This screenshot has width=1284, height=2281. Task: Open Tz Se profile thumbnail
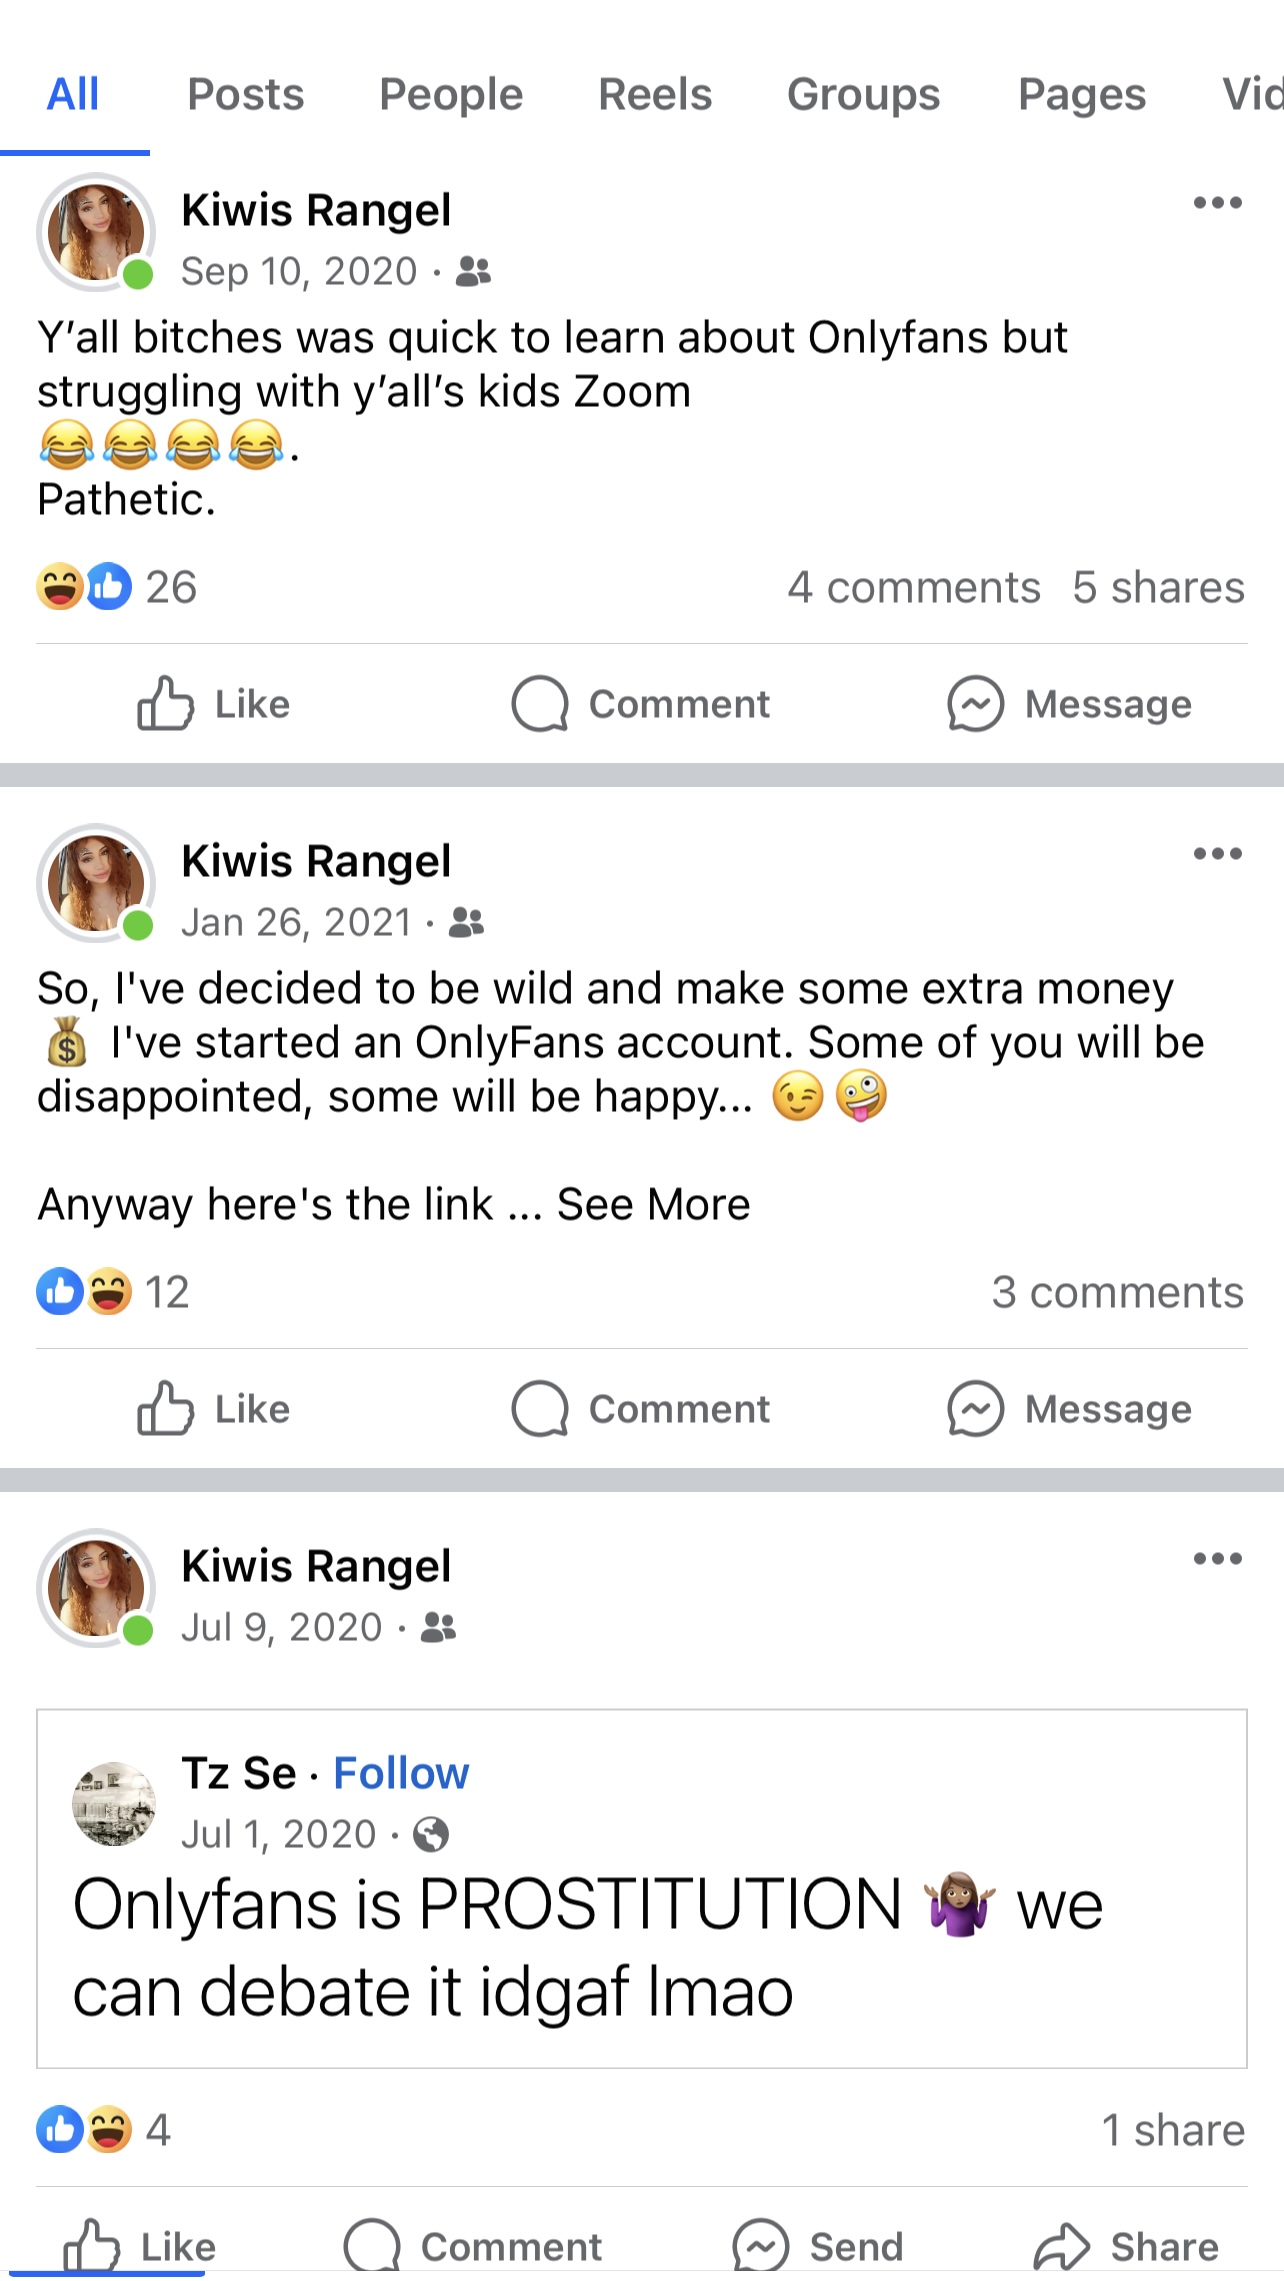[114, 1803]
